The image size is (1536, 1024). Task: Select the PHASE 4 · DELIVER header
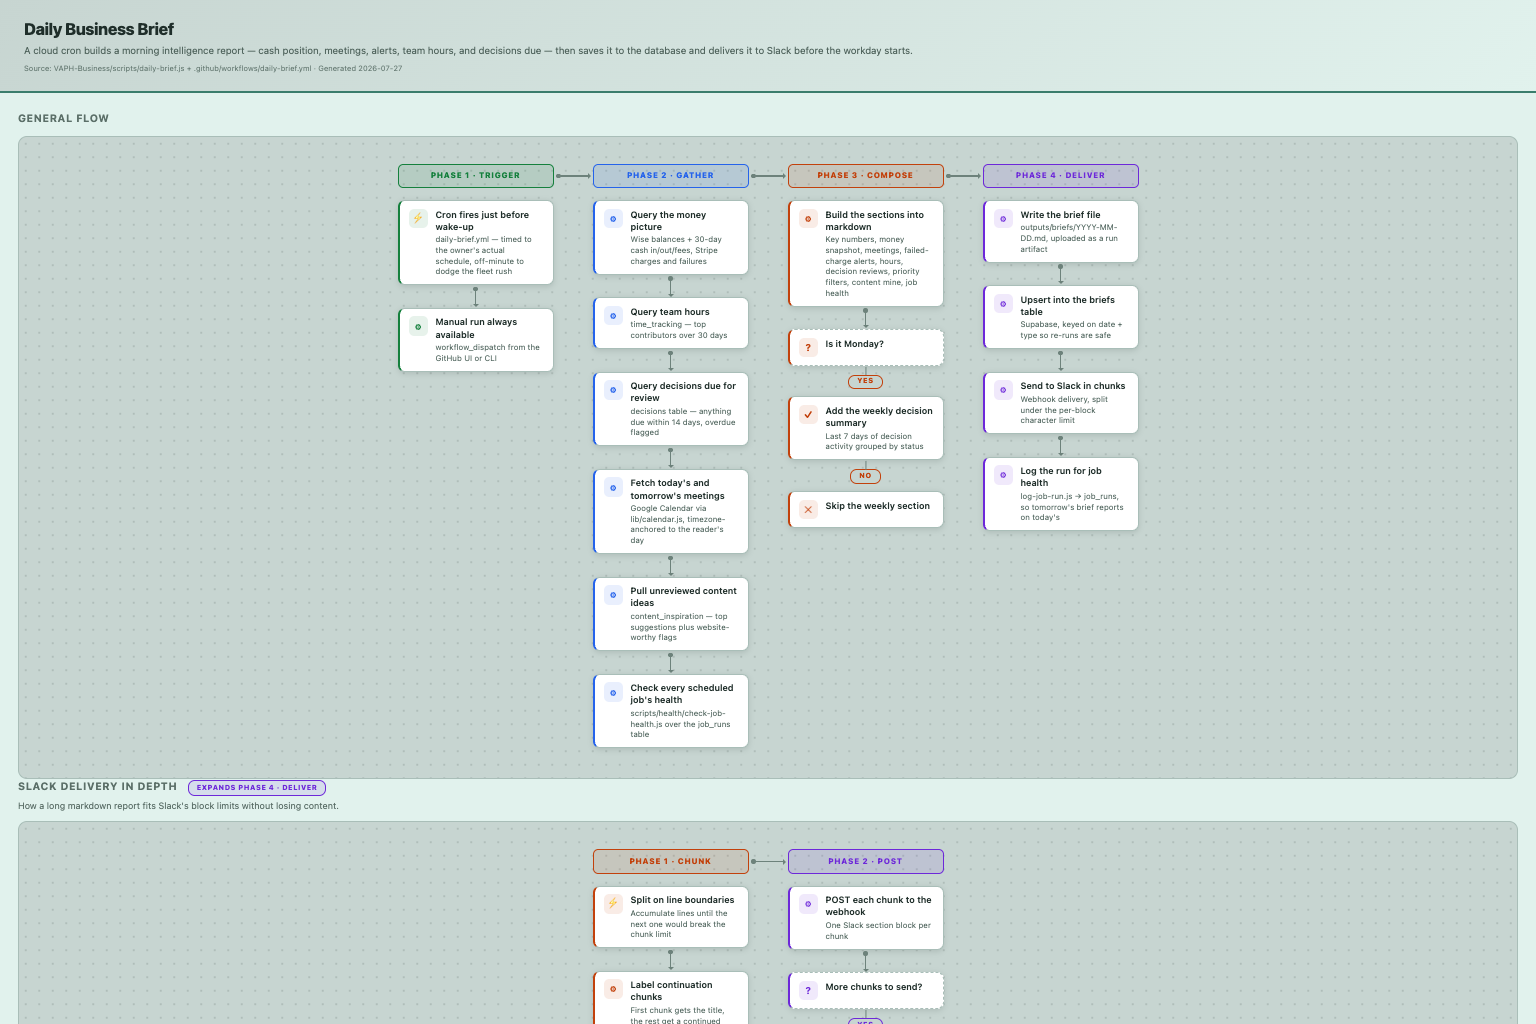[x=1061, y=176]
